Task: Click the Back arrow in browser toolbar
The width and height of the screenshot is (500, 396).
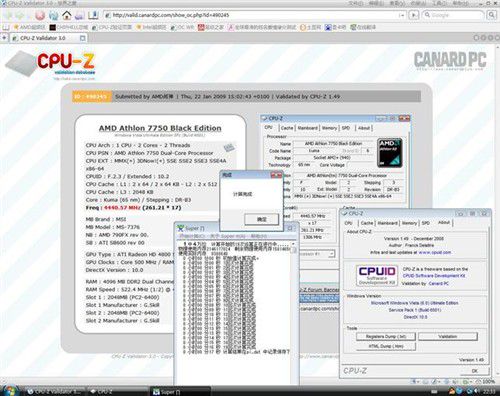Action: tap(8, 15)
